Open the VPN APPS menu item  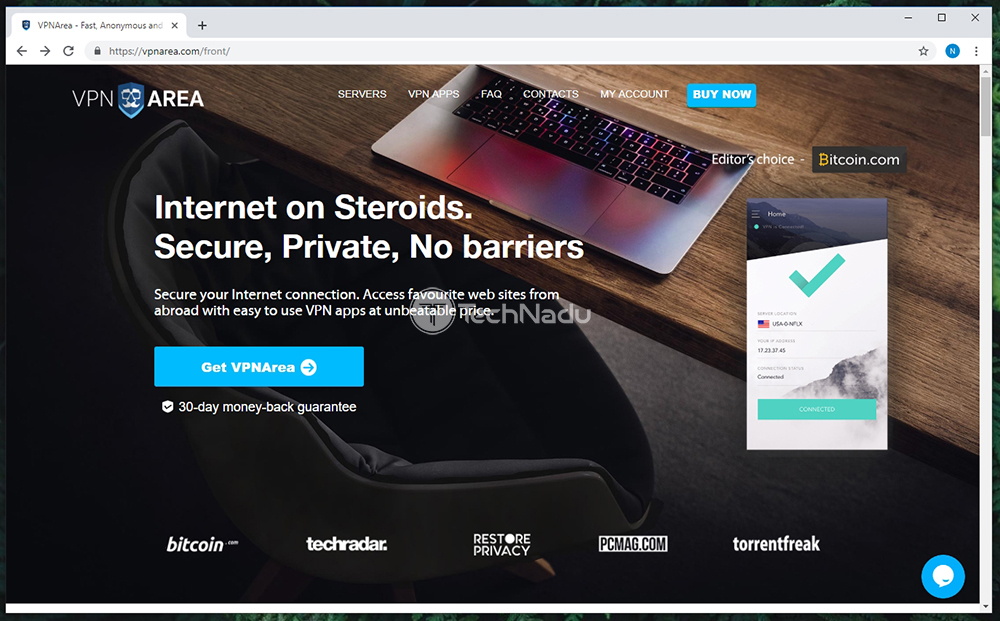433,94
